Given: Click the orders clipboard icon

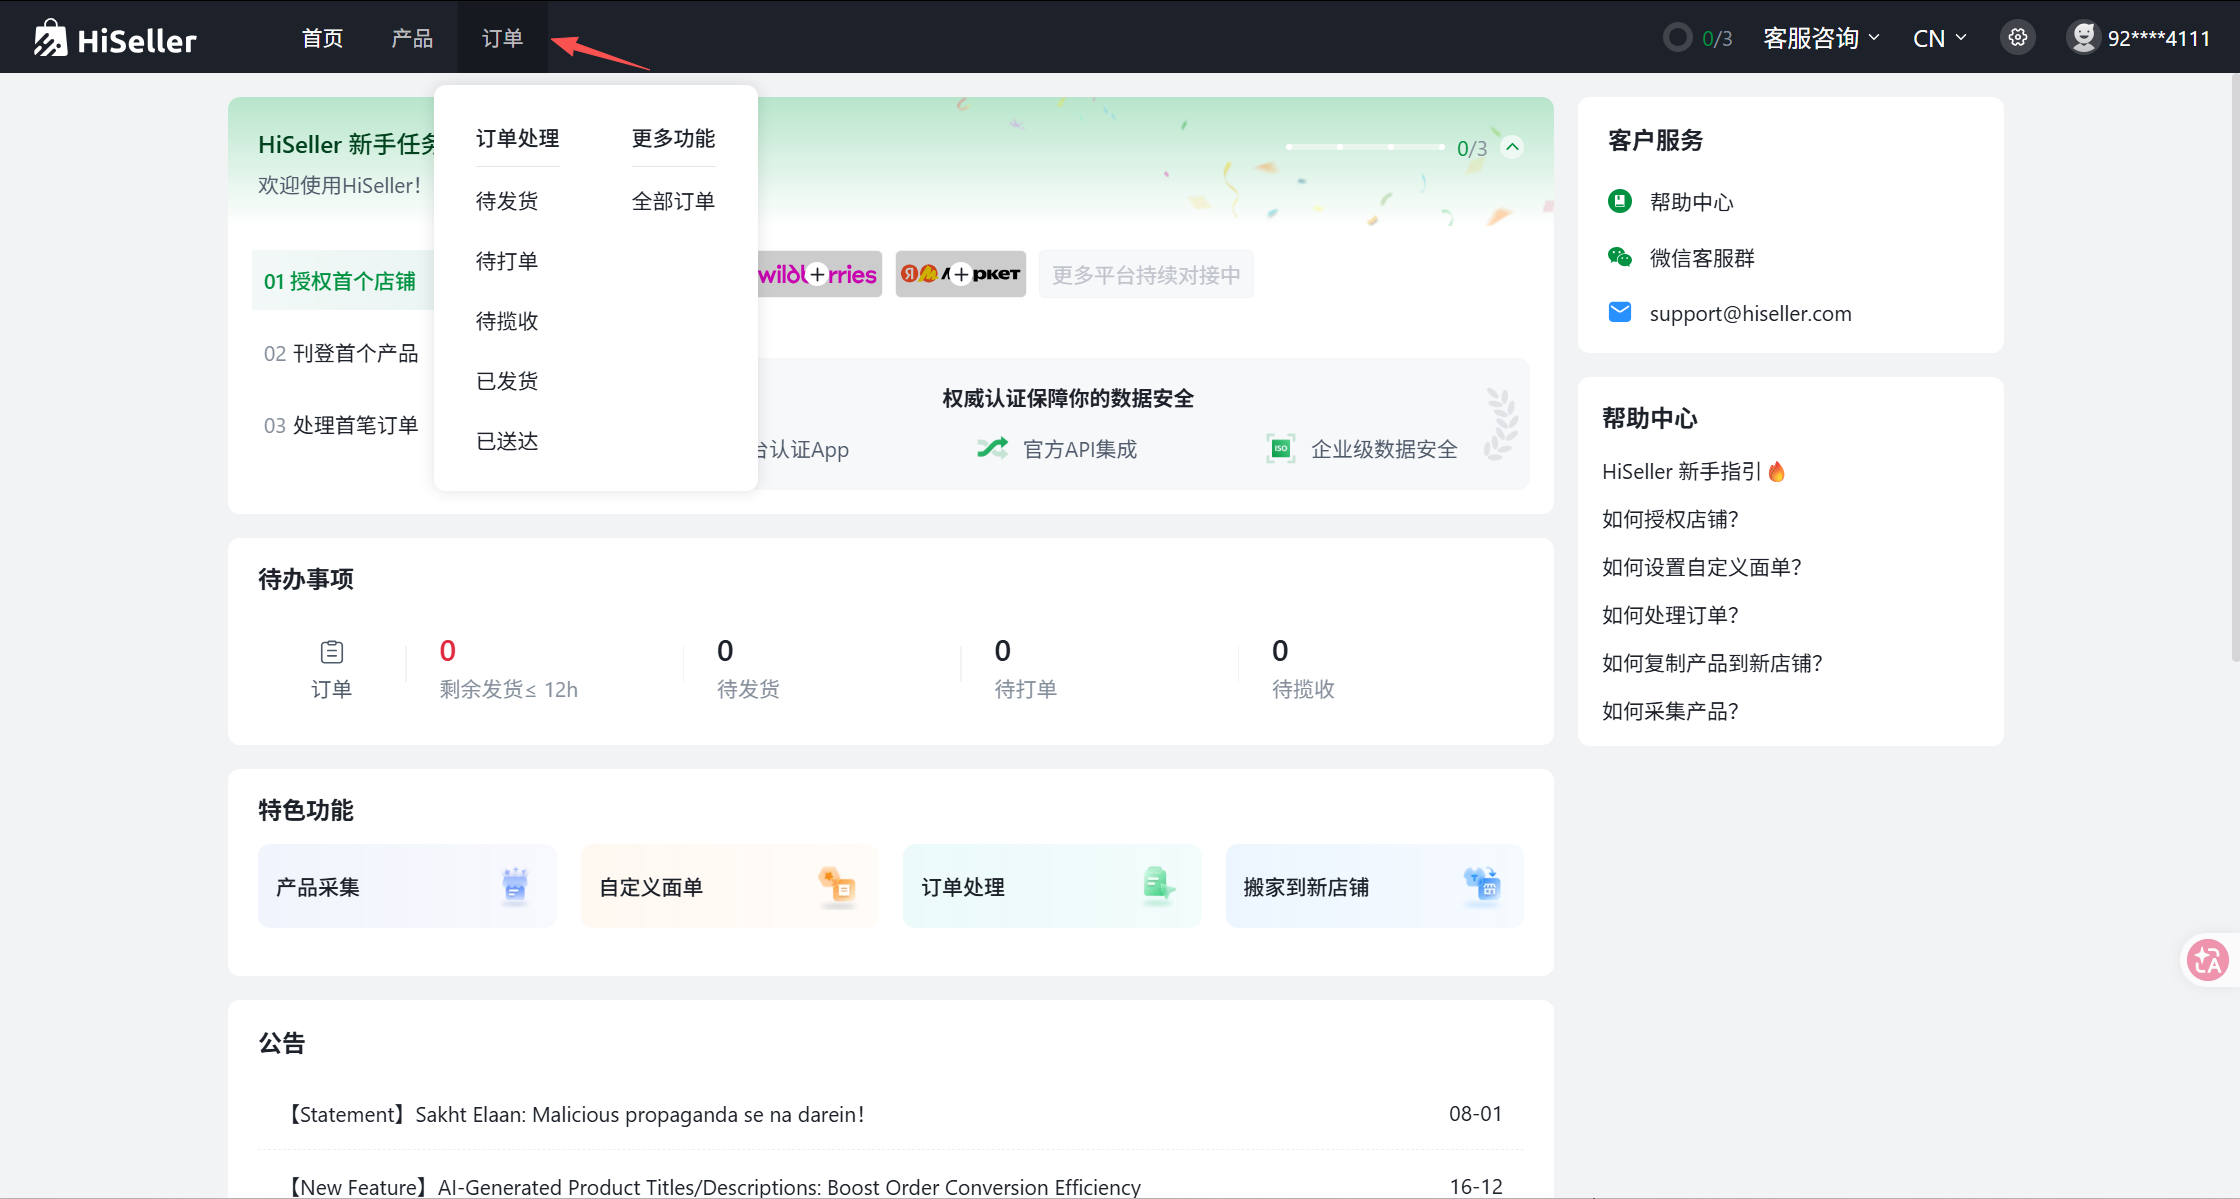Looking at the screenshot, I should click(x=332, y=653).
